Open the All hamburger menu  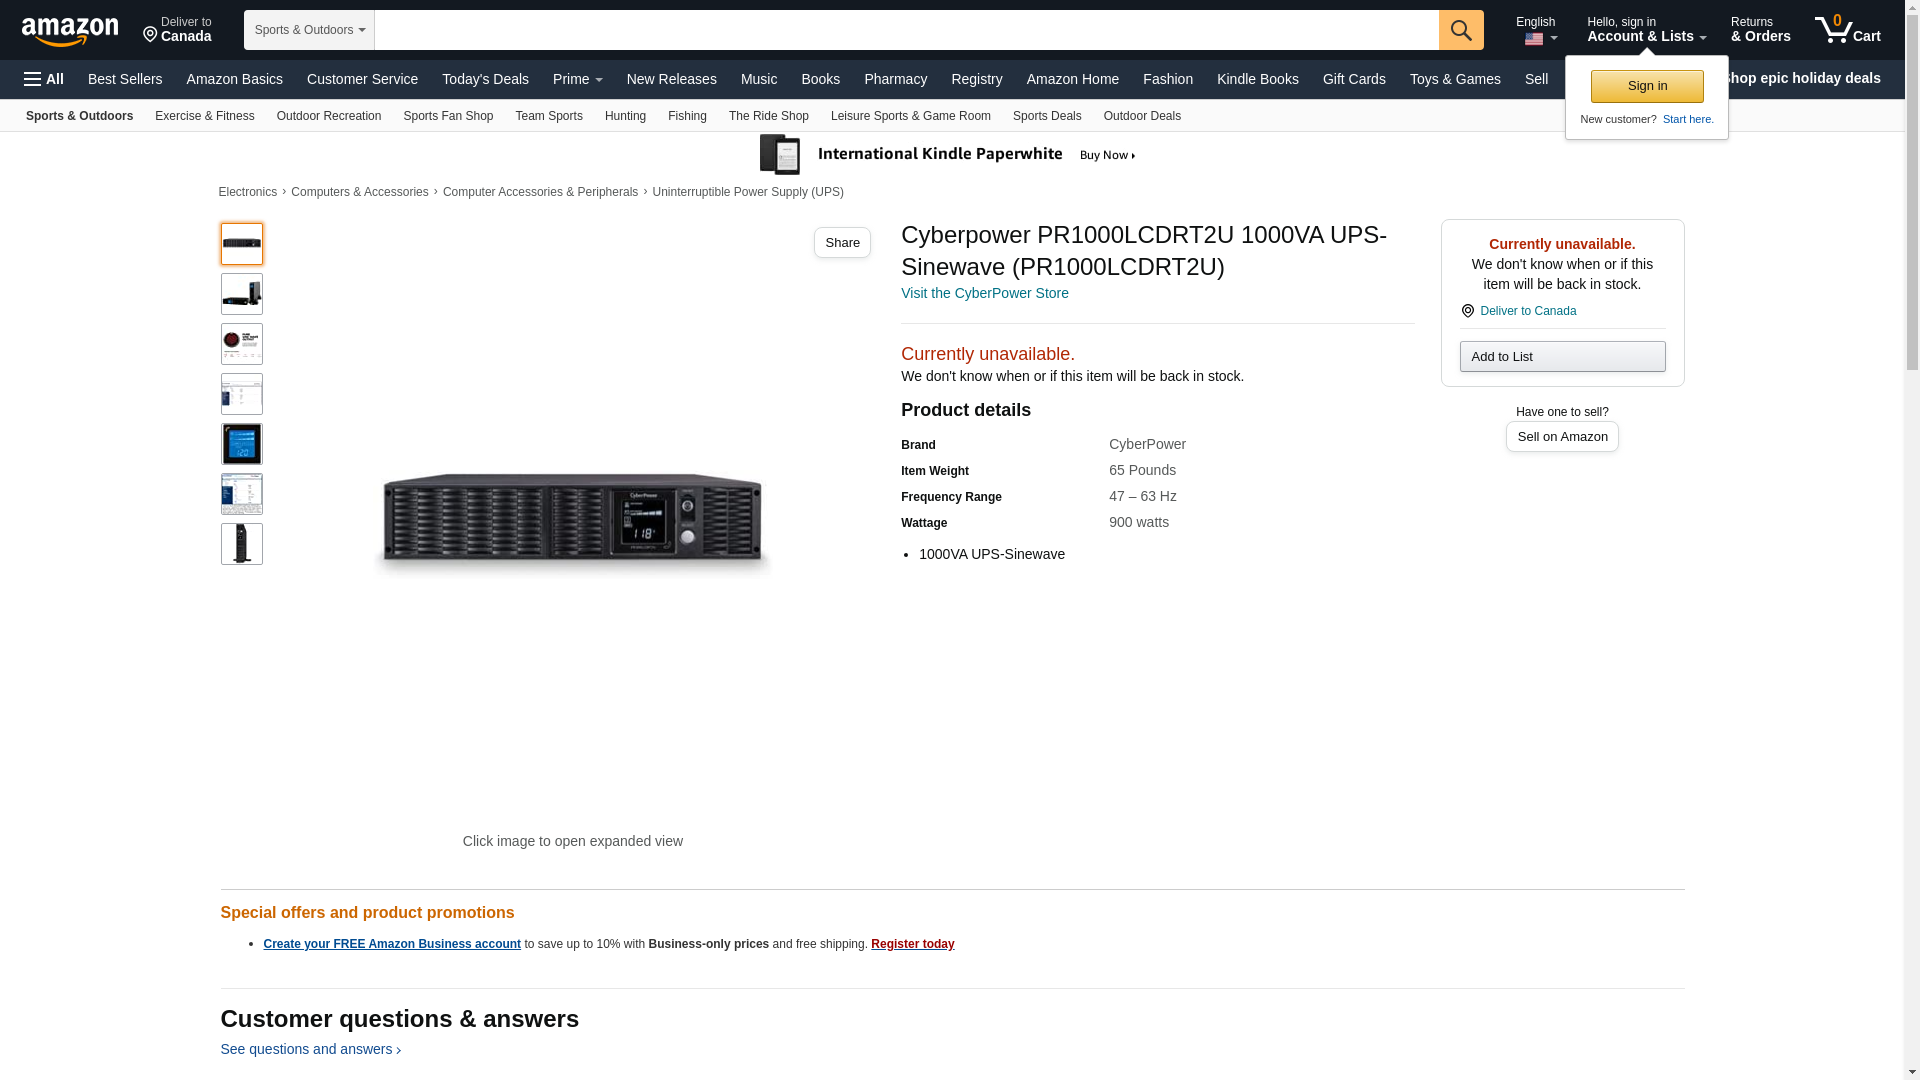[44, 79]
